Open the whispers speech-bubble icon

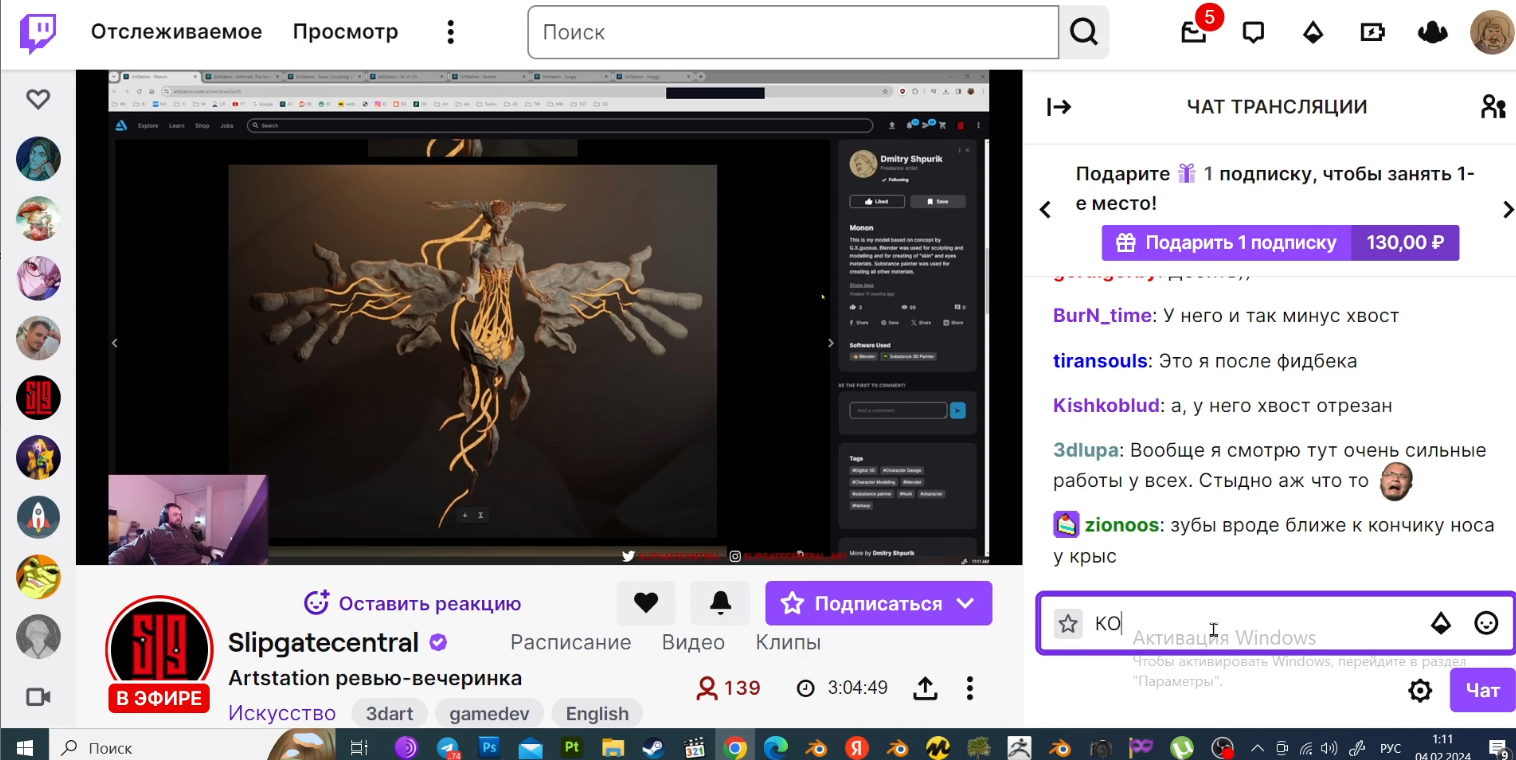click(1253, 32)
